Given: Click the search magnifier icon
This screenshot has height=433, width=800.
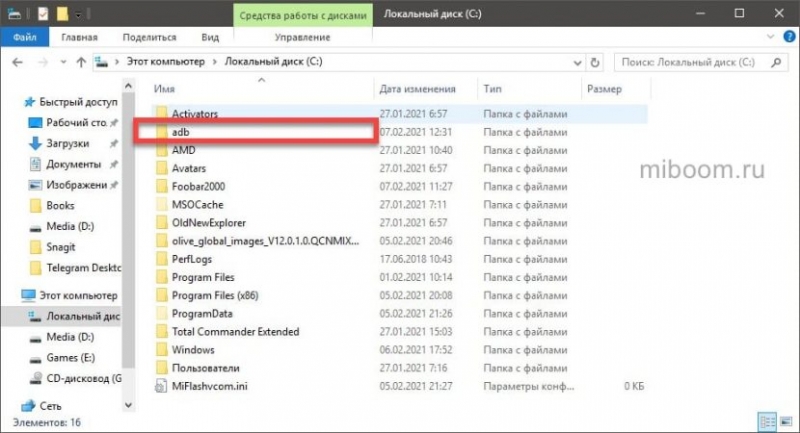Looking at the screenshot, I should pyautogui.click(x=776, y=62).
